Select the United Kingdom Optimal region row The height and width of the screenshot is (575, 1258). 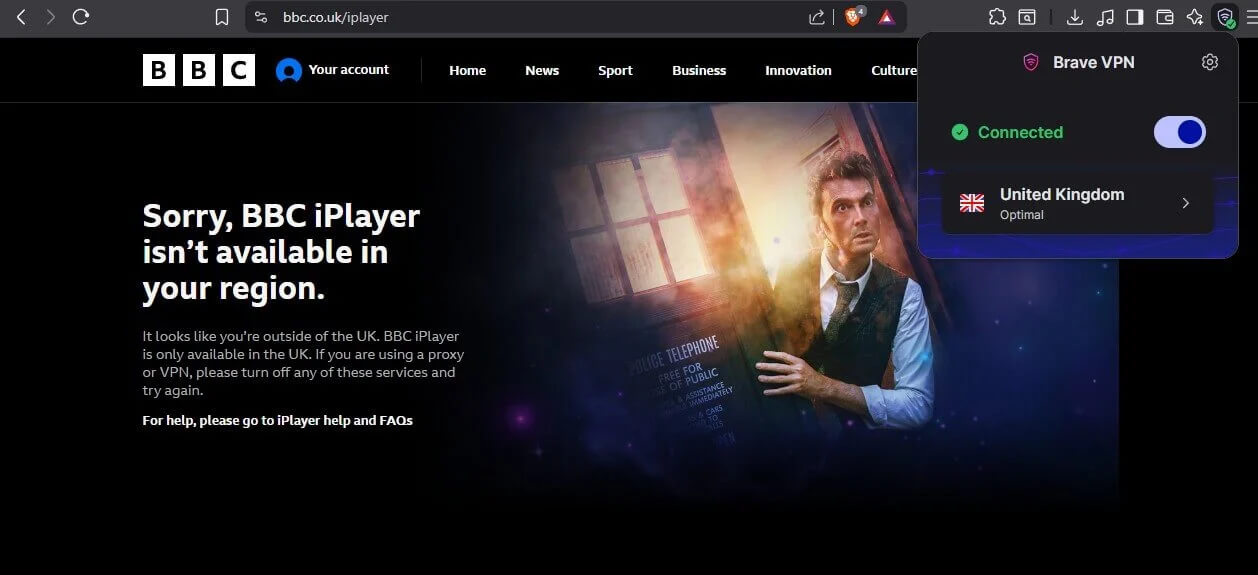click(x=1078, y=203)
